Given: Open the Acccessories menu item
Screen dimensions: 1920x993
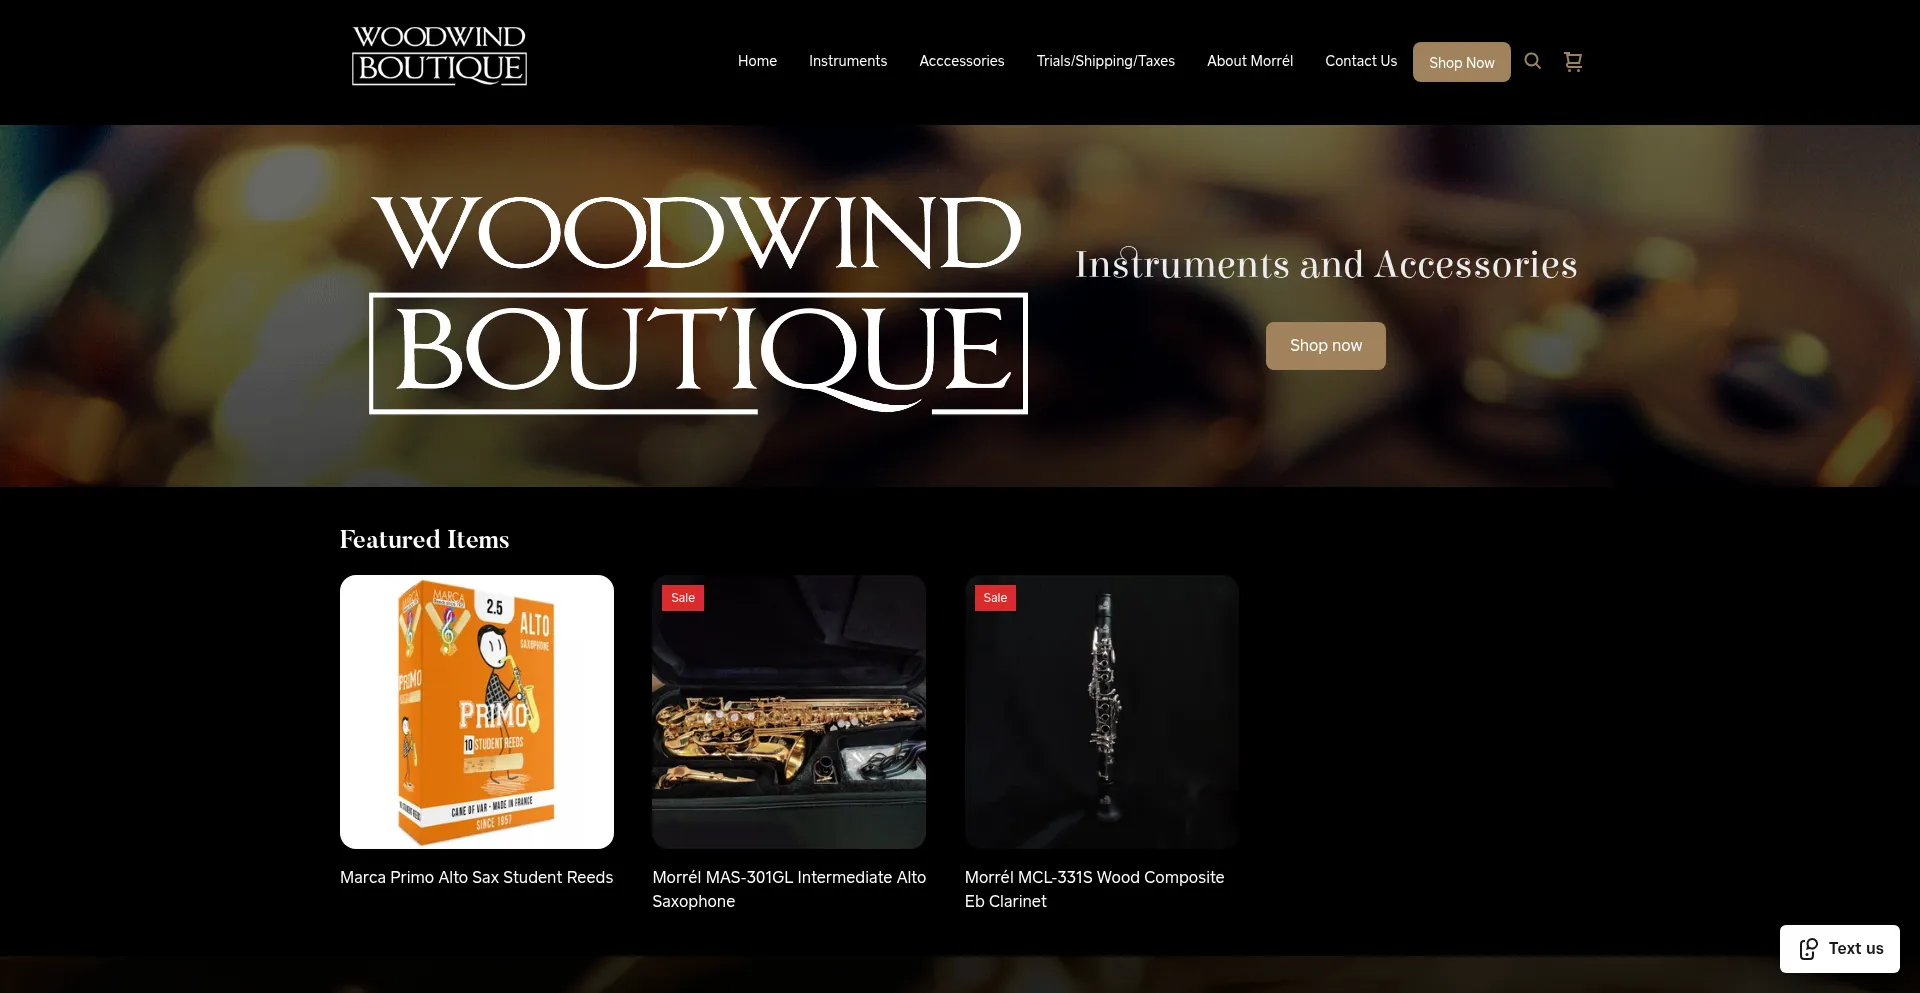Looking at the screenshot, I should click(x=962, y=61).
